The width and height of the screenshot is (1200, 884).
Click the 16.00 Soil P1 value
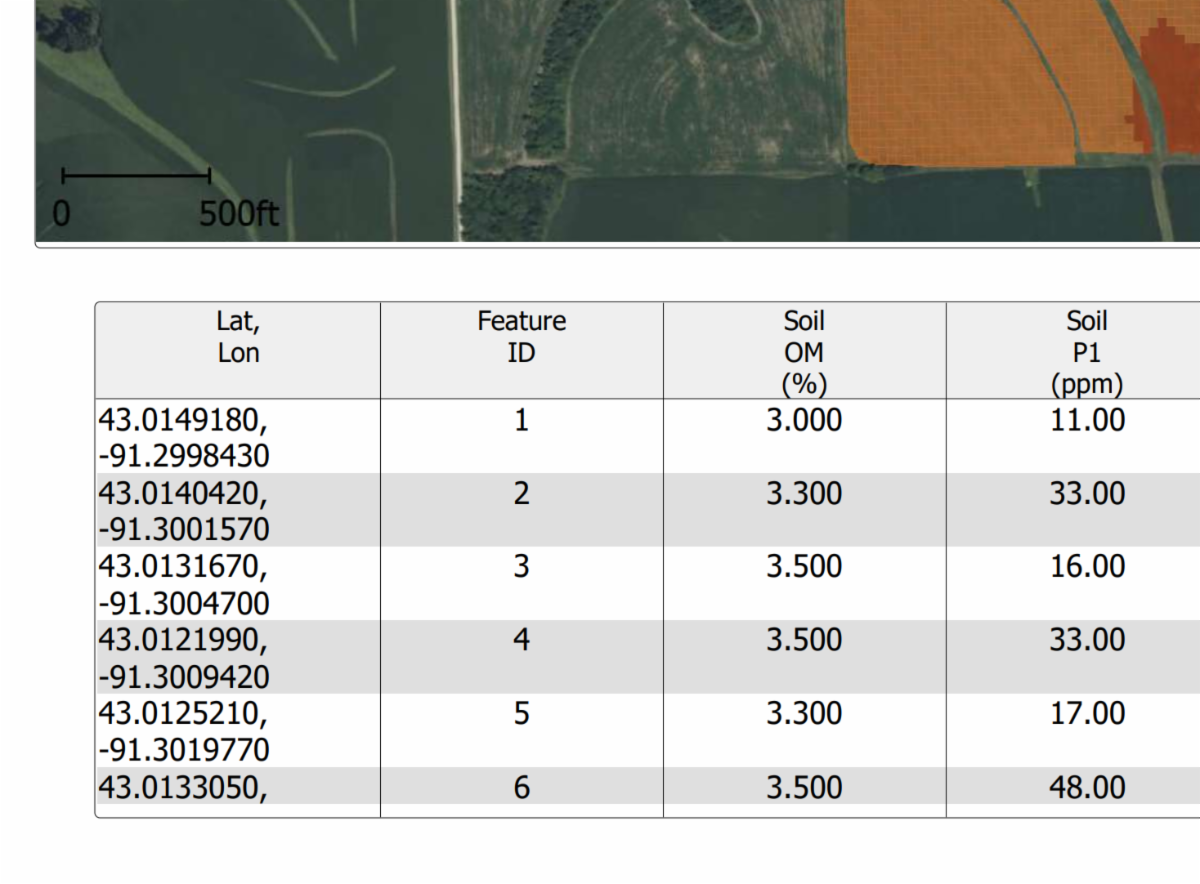point(1086,567)
